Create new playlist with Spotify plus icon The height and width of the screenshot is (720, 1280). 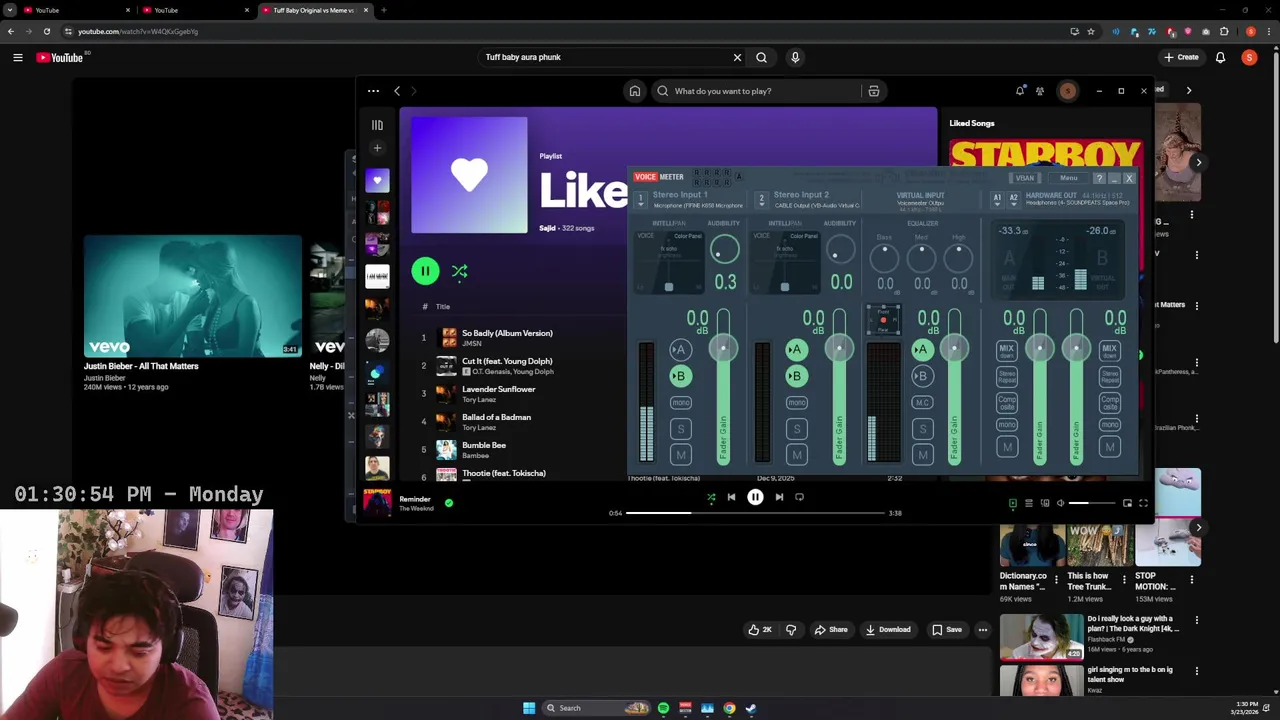point(377,148)
